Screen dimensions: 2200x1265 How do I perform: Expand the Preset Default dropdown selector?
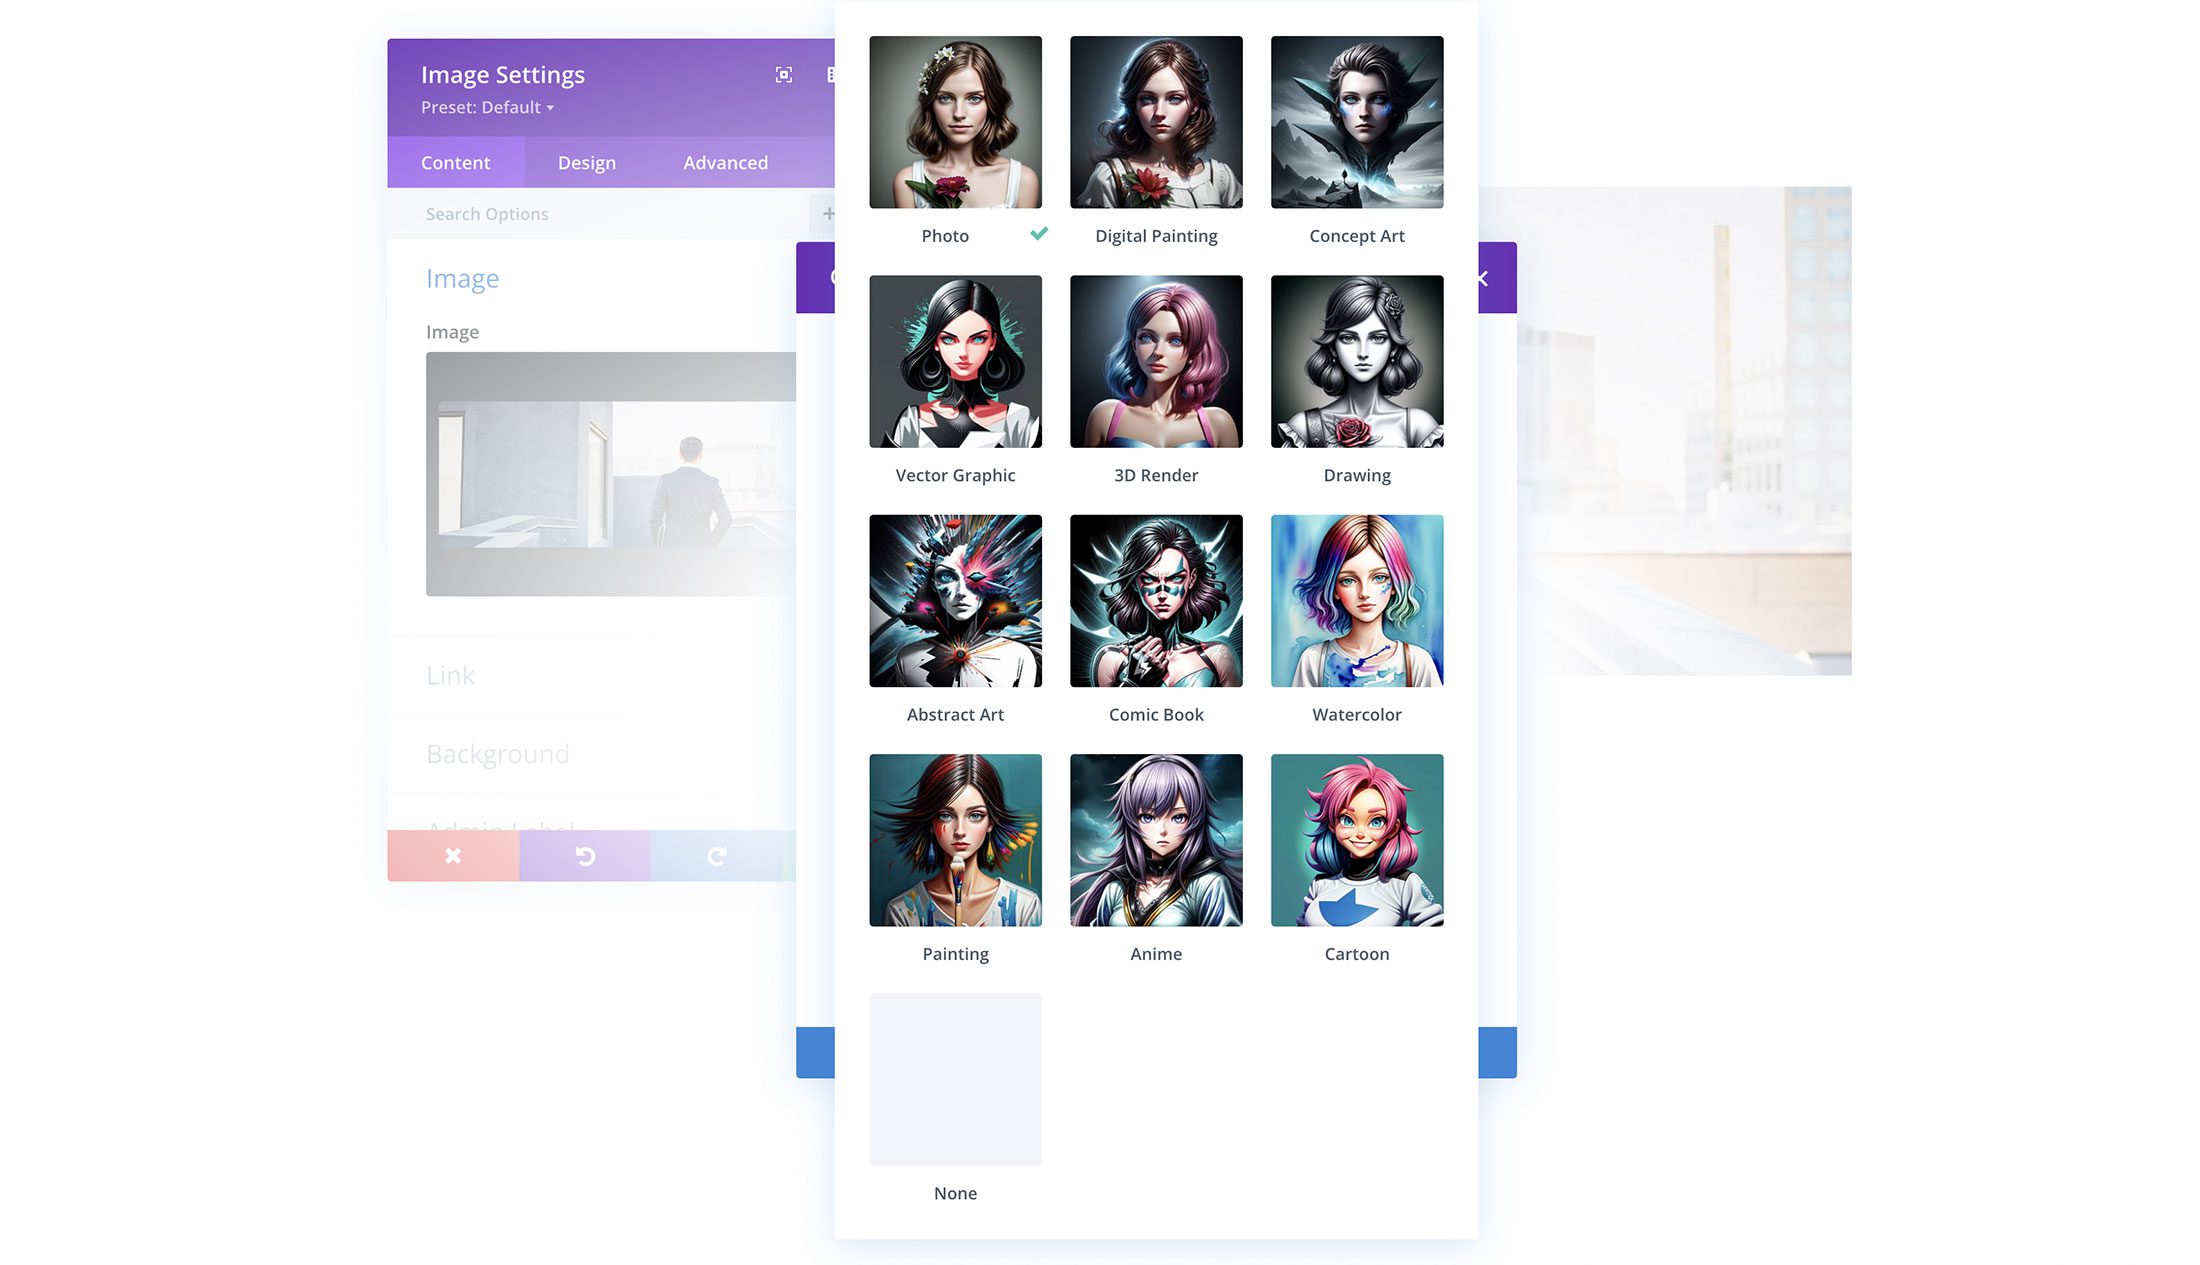point(488,106)
